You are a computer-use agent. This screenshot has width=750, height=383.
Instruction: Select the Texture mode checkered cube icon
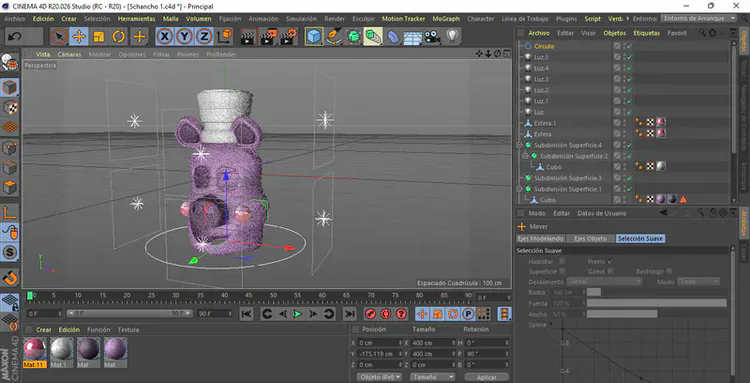click(x=10, y=108)
